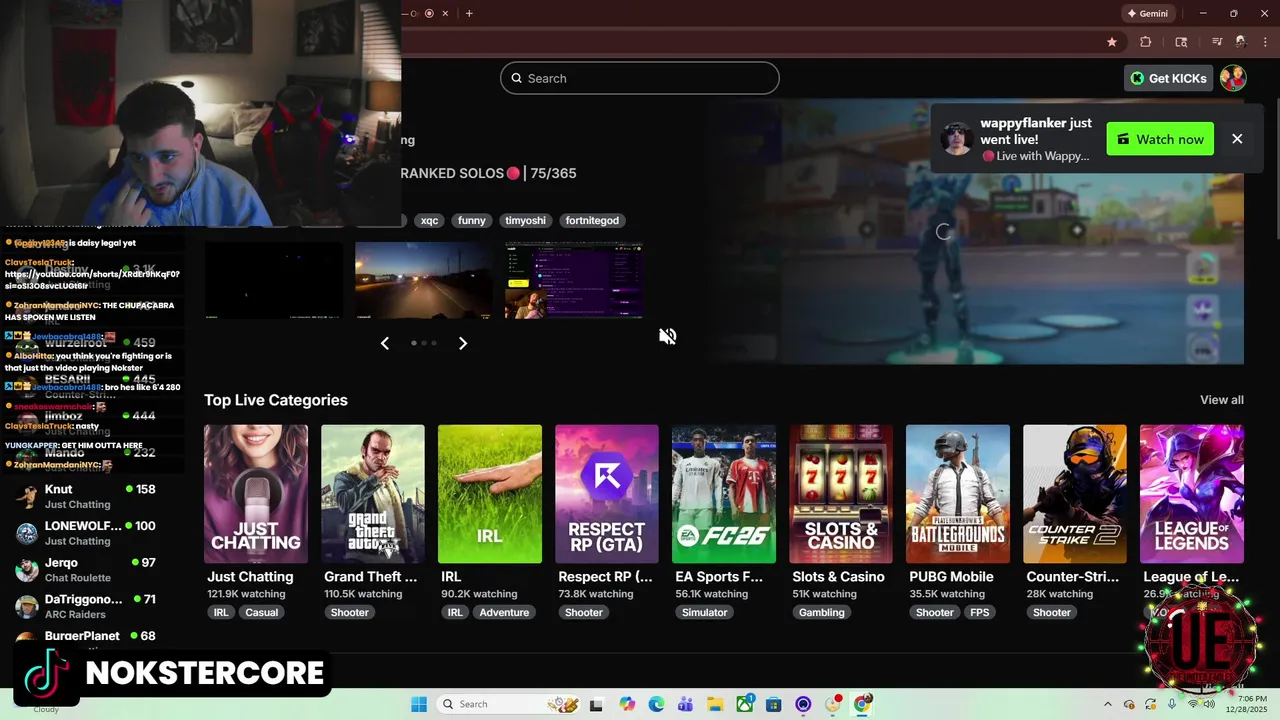The height and width of the screenshot is (720, 1280).
Task: Click the Adventure tag under IRL
Action: tap(504, 612)
